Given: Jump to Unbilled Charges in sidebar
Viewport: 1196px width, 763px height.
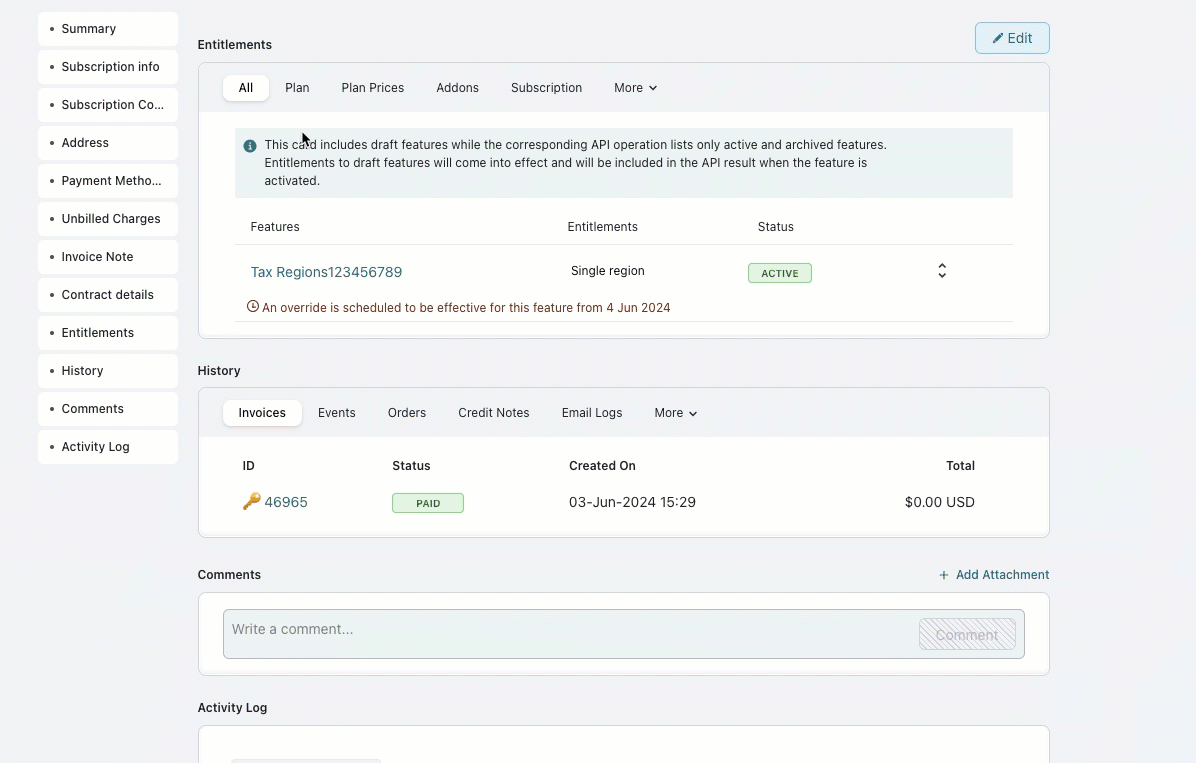Looking at the screenshot, I should pyautogui.click(x=108, y=219).
